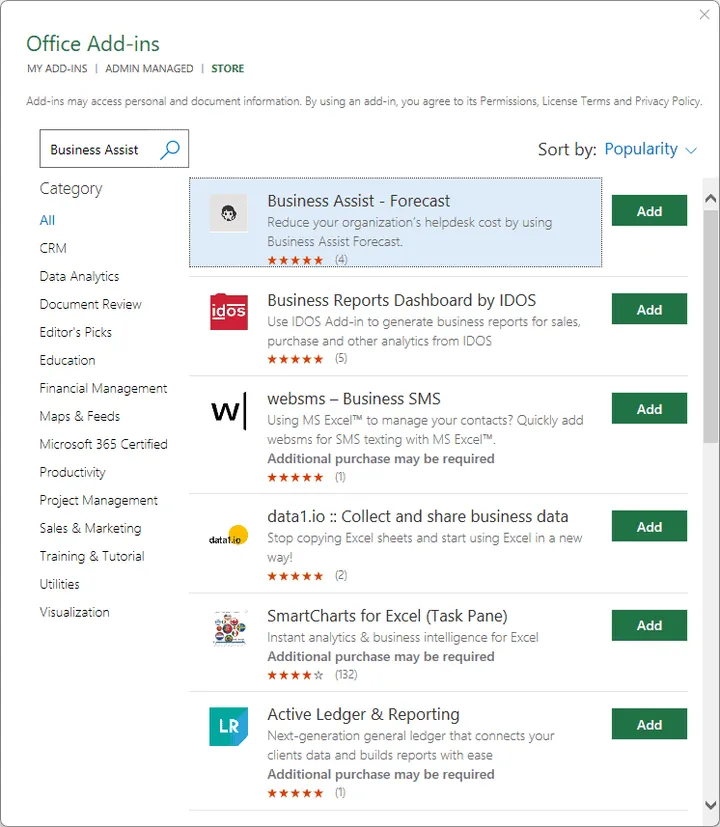The width and height of the screenshot is (720, 827).
Task: Click the IDOS red logo icon
Action: pyautogui.click(x=229, y=312)
